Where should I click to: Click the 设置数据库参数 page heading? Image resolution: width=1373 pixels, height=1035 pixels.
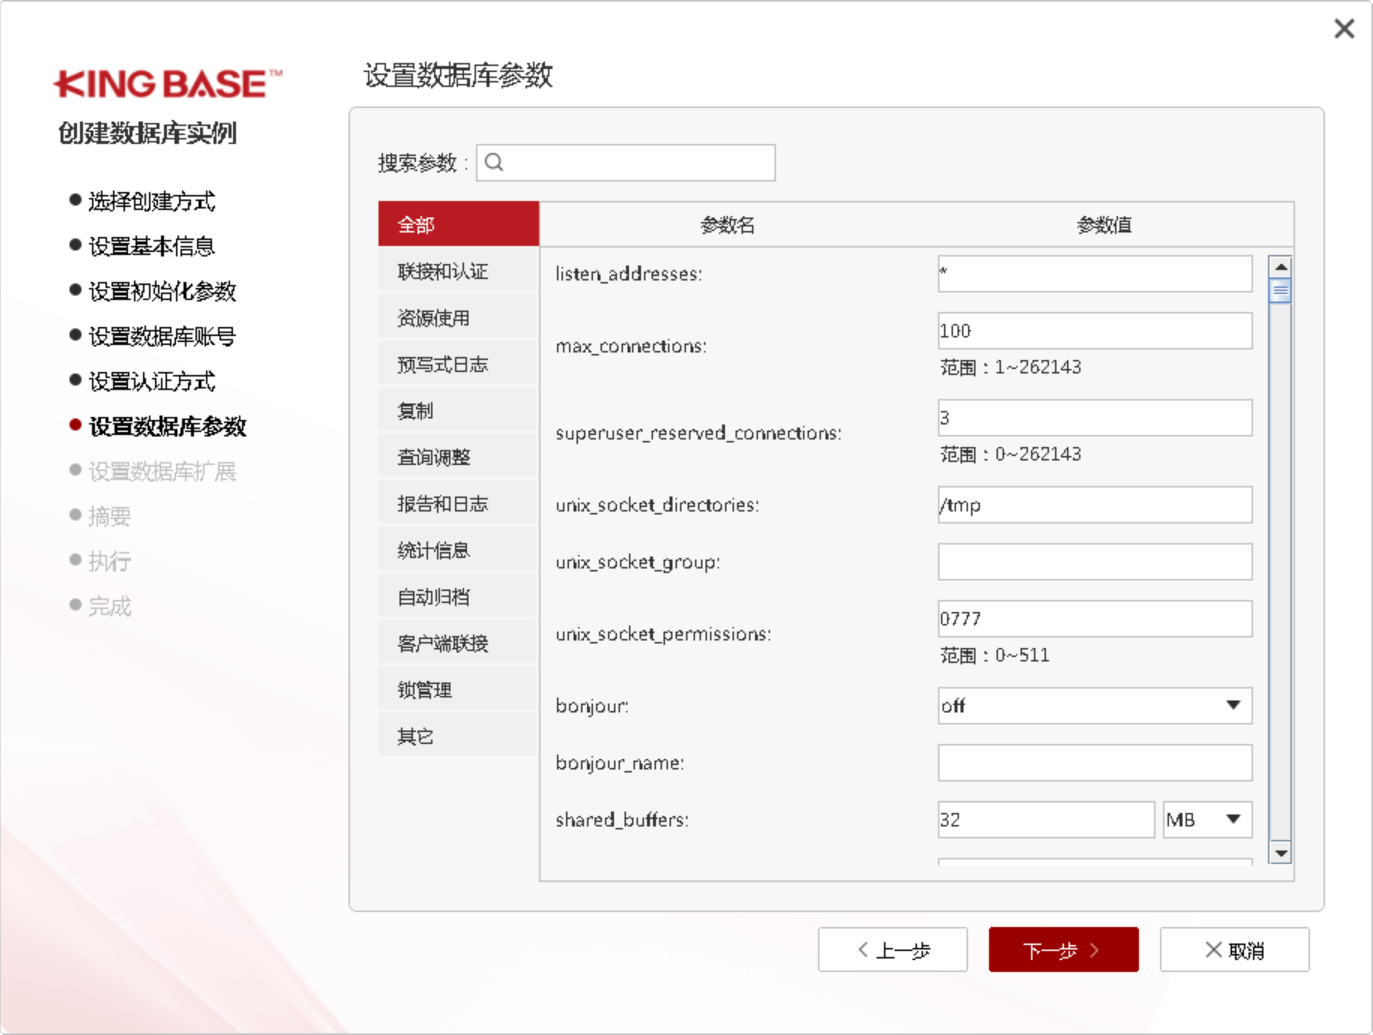tap(458, 75)
